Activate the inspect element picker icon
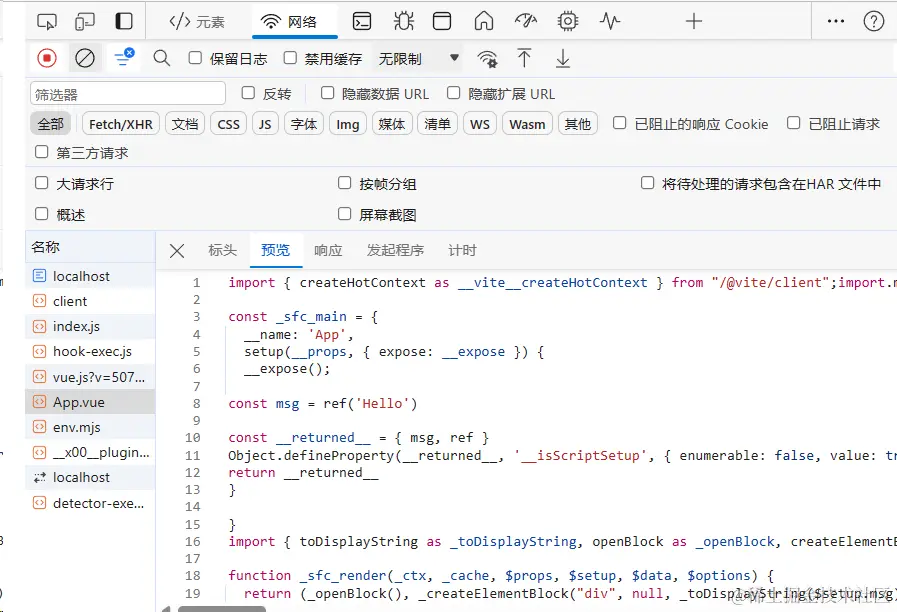 pos(46,22)
